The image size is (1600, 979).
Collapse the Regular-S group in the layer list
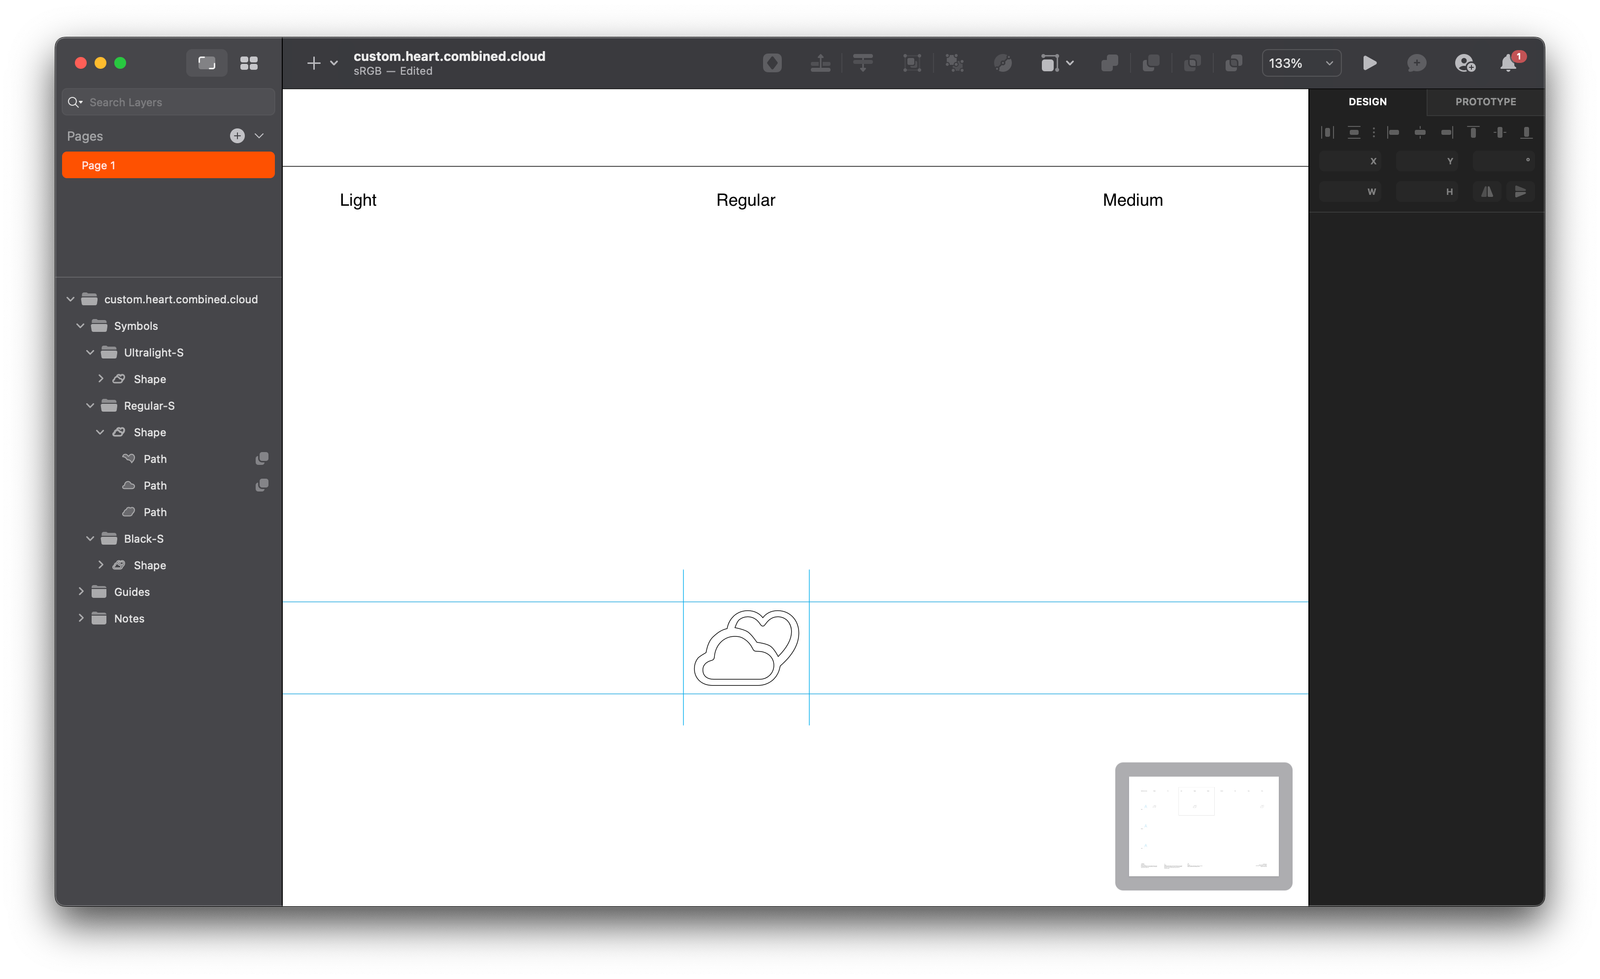[89, 405]
